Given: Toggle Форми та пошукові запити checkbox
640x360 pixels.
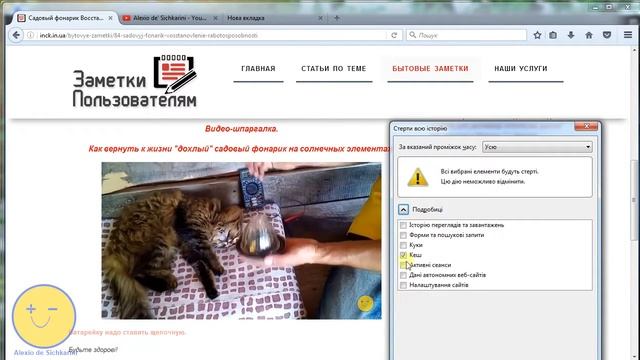Looking at the screenshot, I should point(403,236).
